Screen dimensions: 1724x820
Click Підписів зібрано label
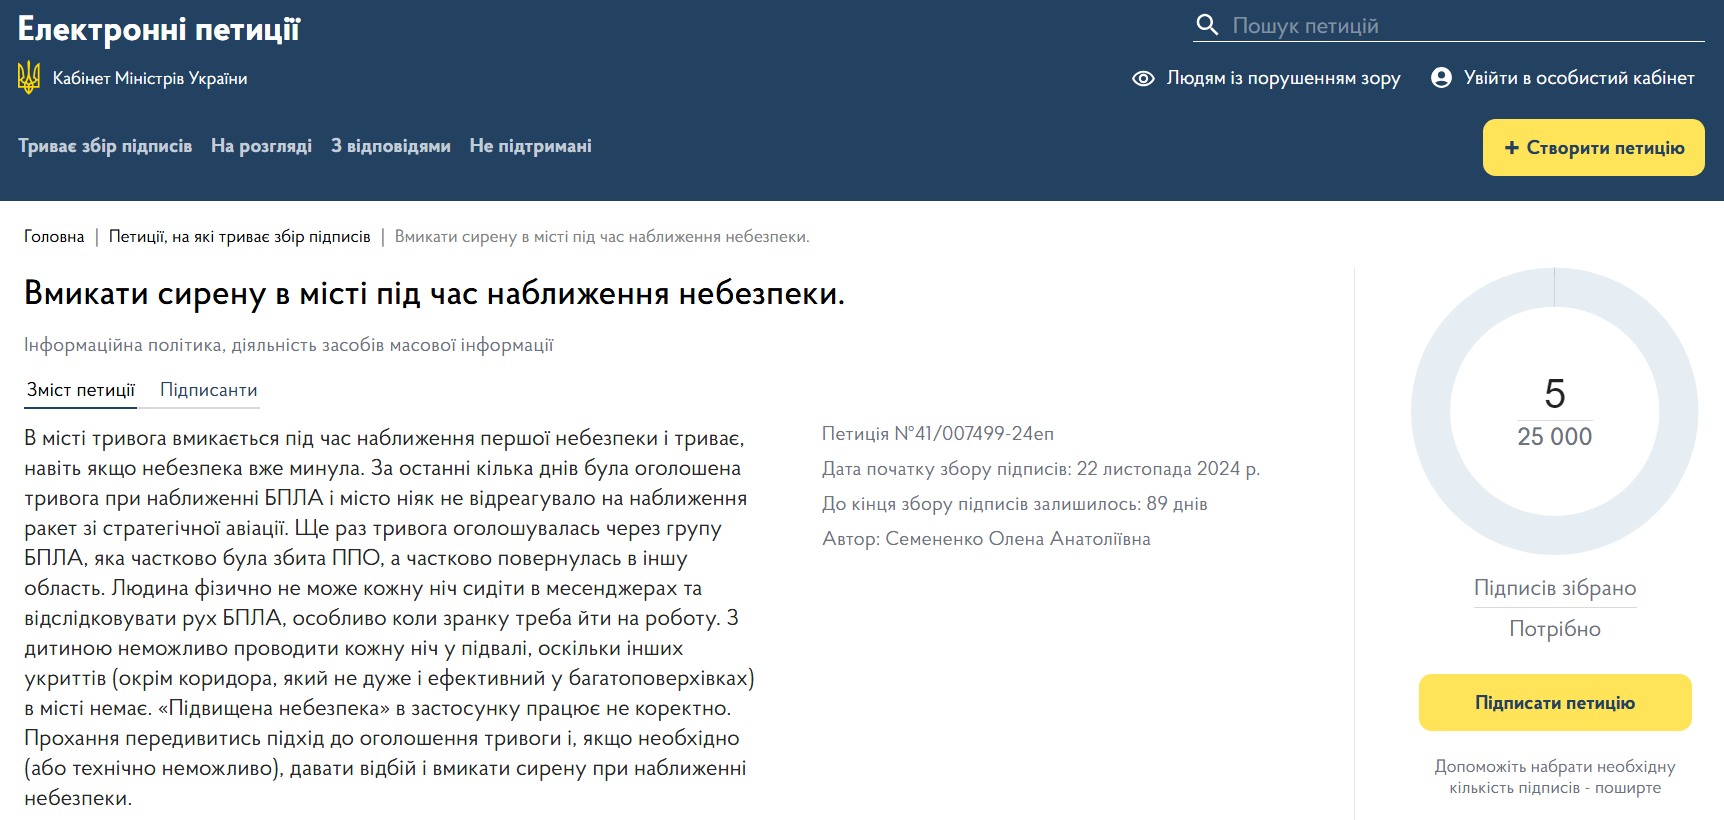pos(1555,588)
